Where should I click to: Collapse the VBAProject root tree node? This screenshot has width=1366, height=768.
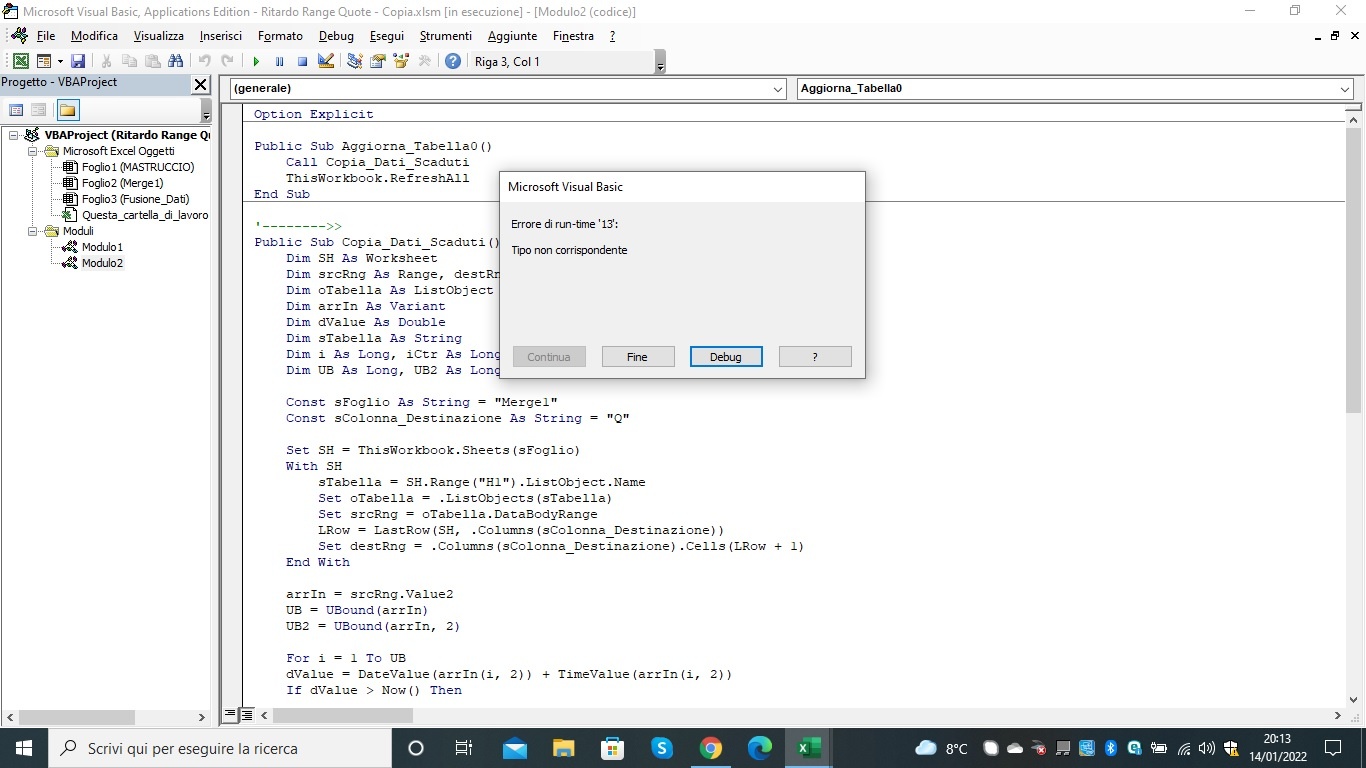pyautogui.click(x=14, y=135)
